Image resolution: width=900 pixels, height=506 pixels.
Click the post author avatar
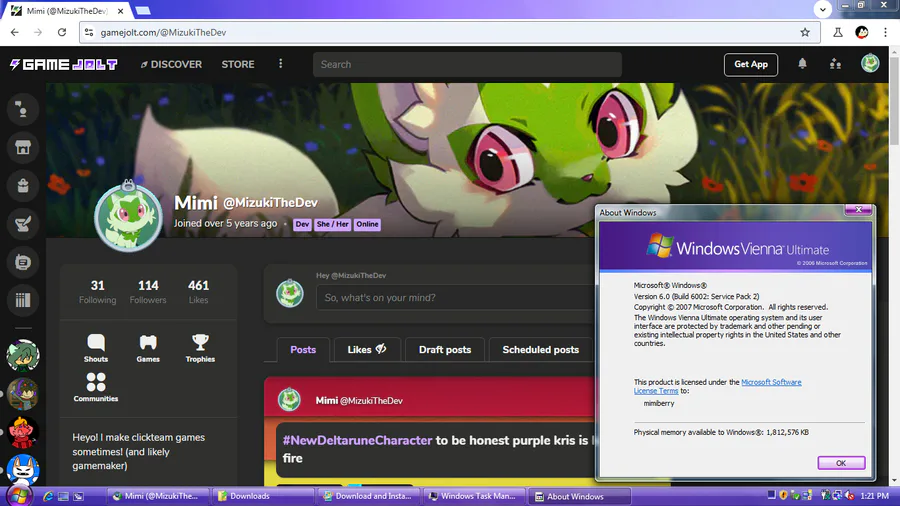[x=289, y=400]
